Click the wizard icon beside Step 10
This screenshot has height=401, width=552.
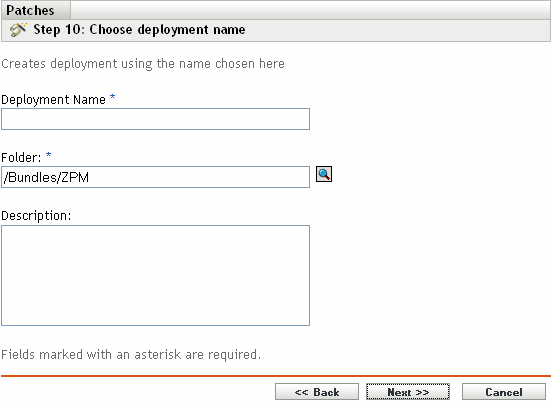18,30
